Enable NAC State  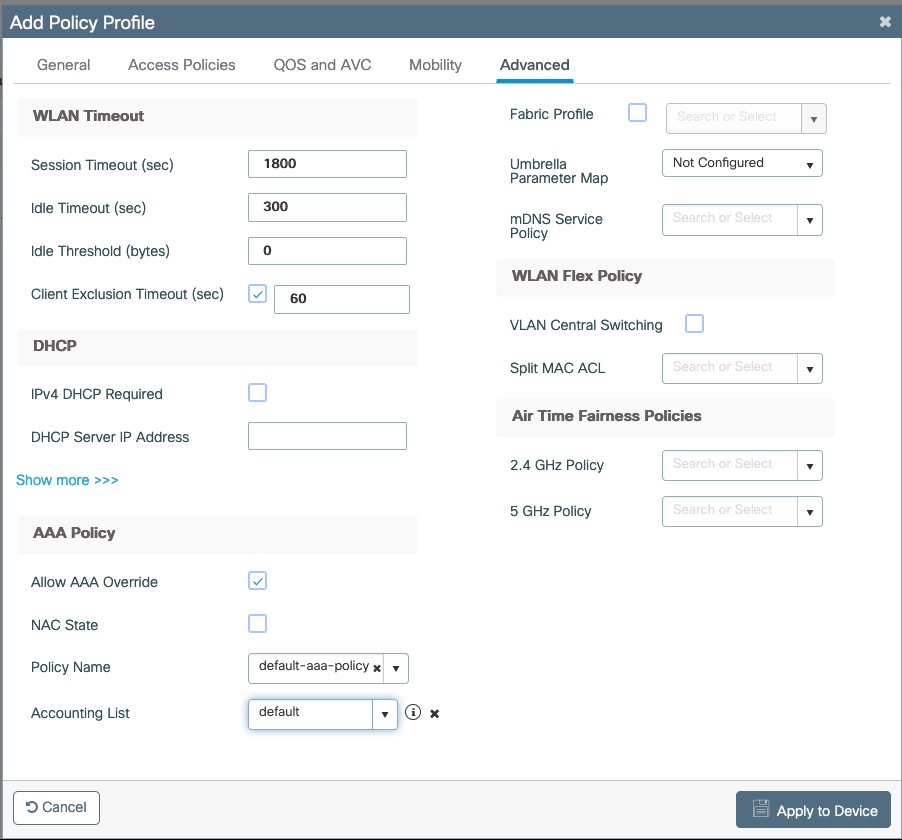[x=257, y=623]
